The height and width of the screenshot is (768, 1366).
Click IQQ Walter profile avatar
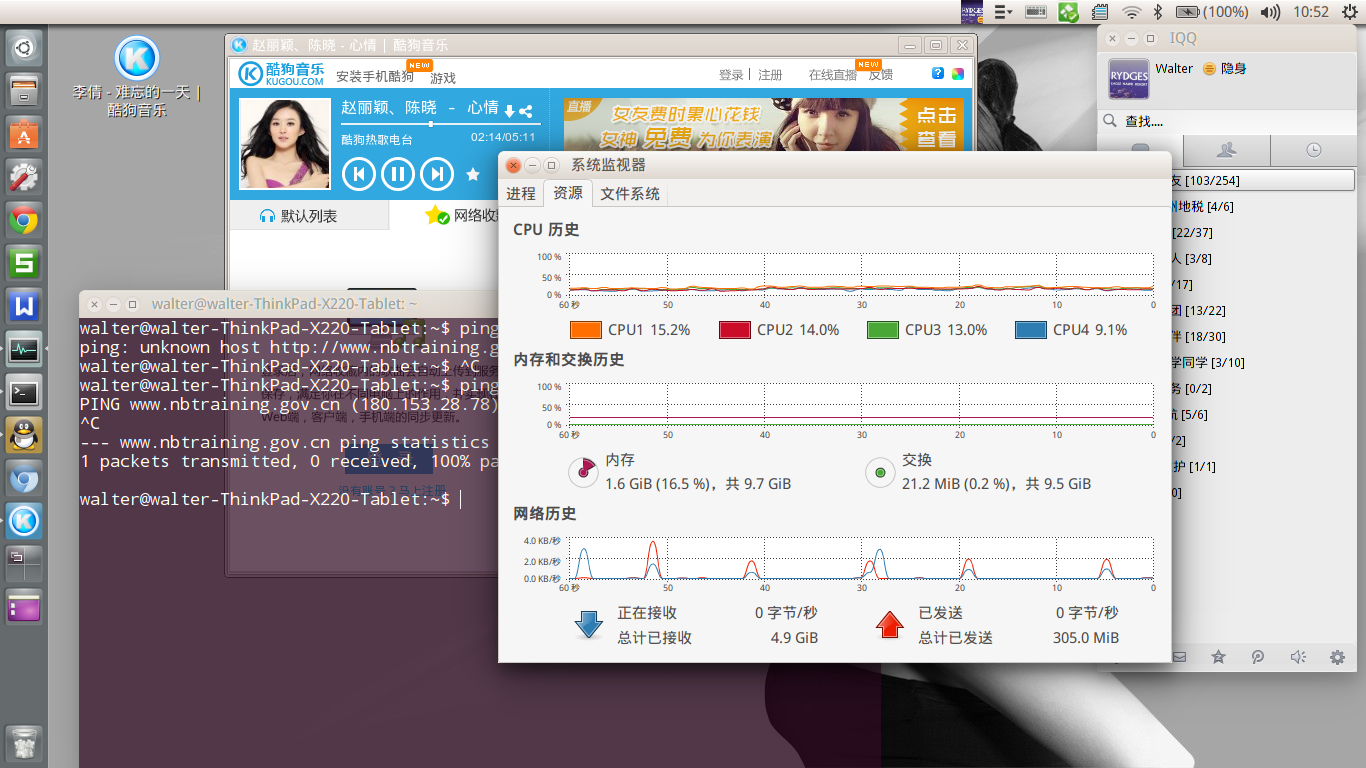click(x=1129, y=79)
